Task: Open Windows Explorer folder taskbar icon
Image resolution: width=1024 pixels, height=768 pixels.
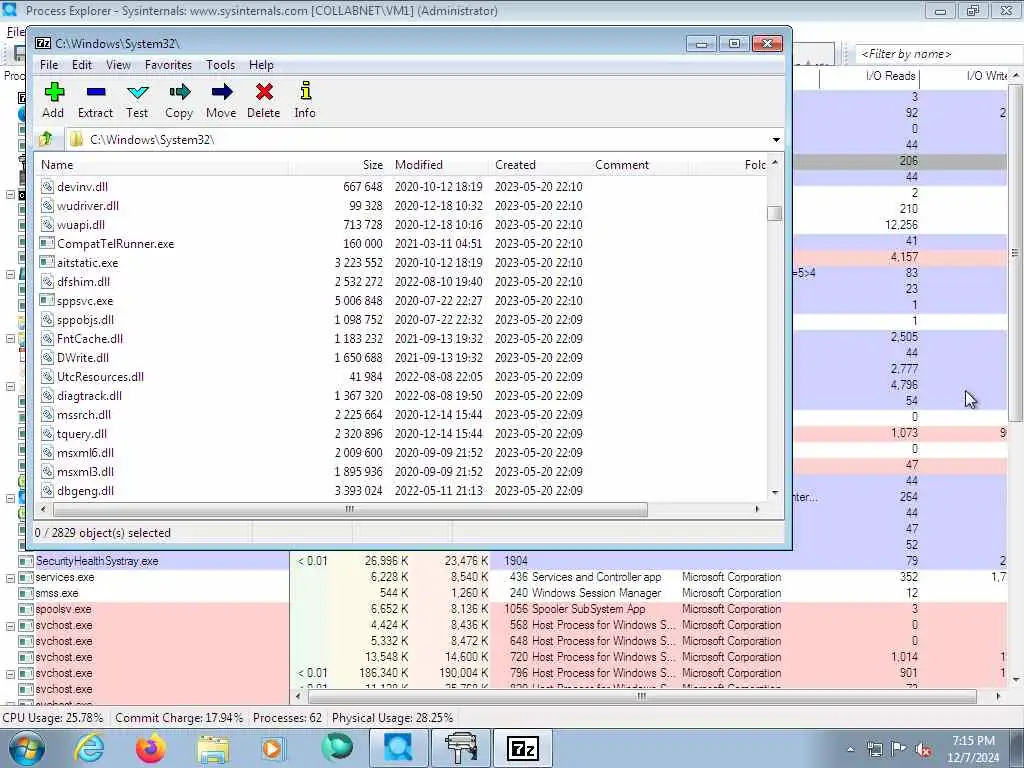Action: 213,748
